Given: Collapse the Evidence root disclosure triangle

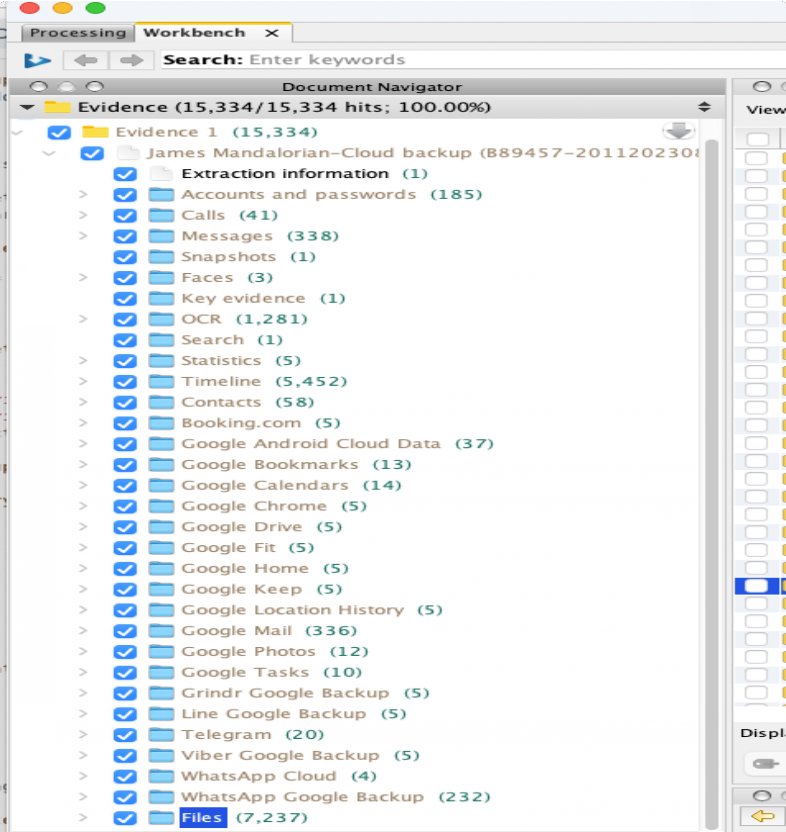Looking at the screenshot, I should coord(26,107).
